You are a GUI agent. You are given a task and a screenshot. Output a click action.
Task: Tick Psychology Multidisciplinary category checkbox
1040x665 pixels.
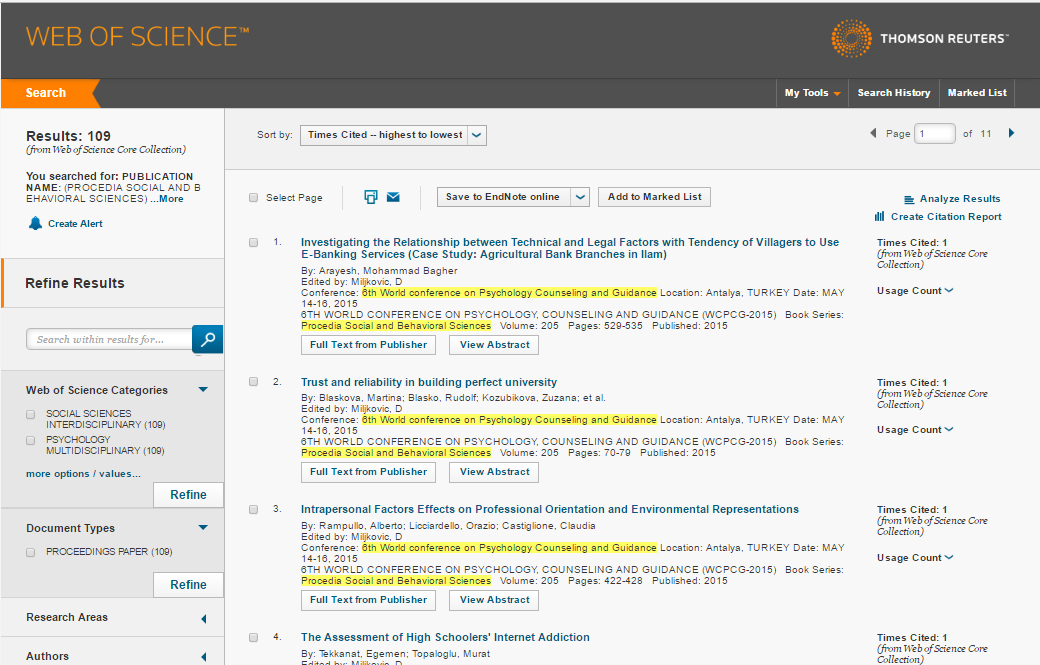(x=31, y=440)
